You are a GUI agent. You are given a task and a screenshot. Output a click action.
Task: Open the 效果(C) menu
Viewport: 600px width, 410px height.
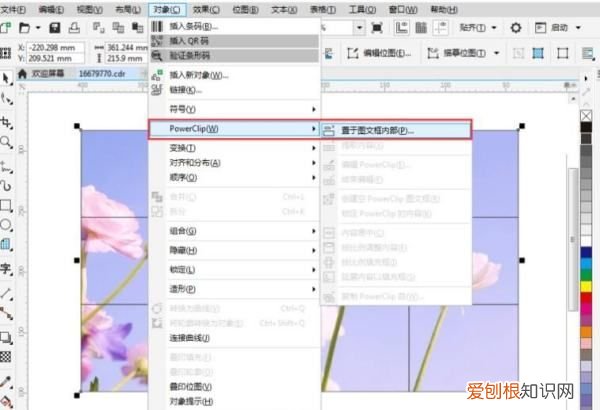pos(206,10)
